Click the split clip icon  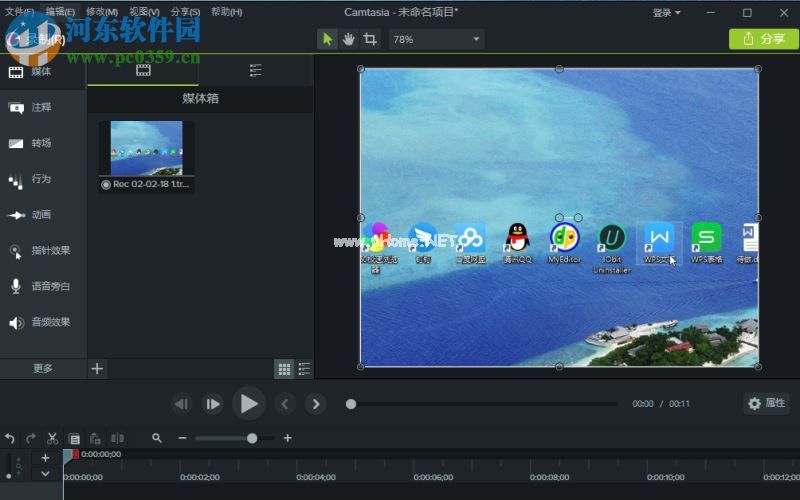117,438
